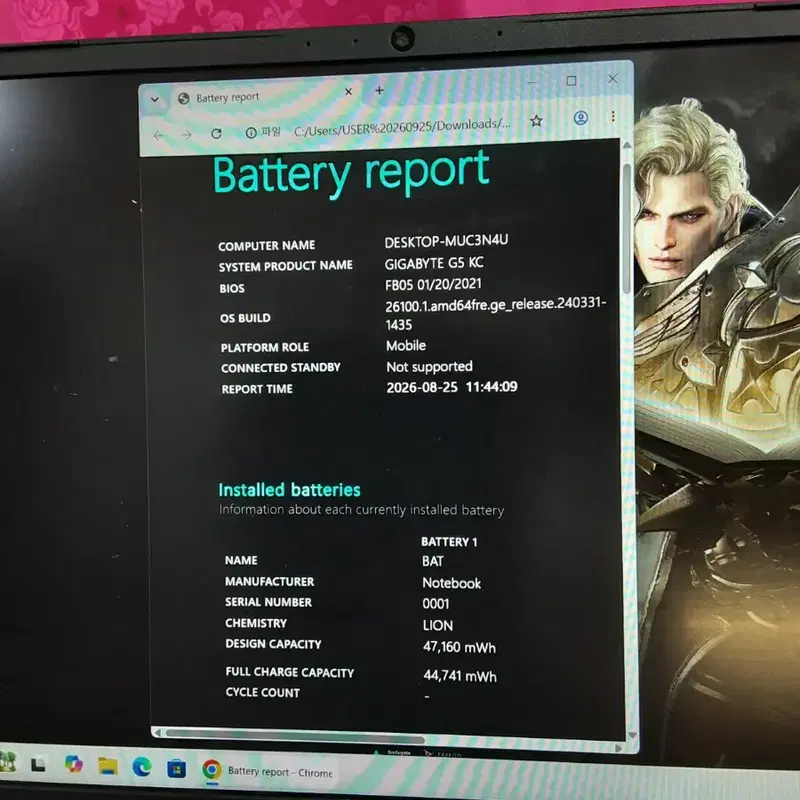Select the 'FB05 01/20/2021' BIOS value

[433, 284]
